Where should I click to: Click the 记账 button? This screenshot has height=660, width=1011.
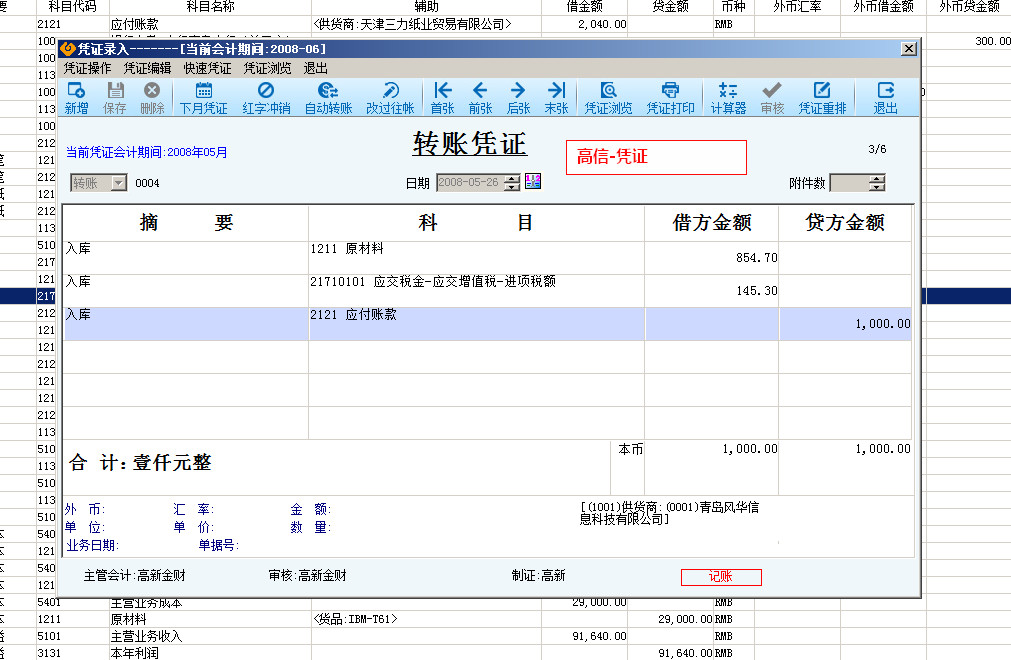tap(721, 577)
